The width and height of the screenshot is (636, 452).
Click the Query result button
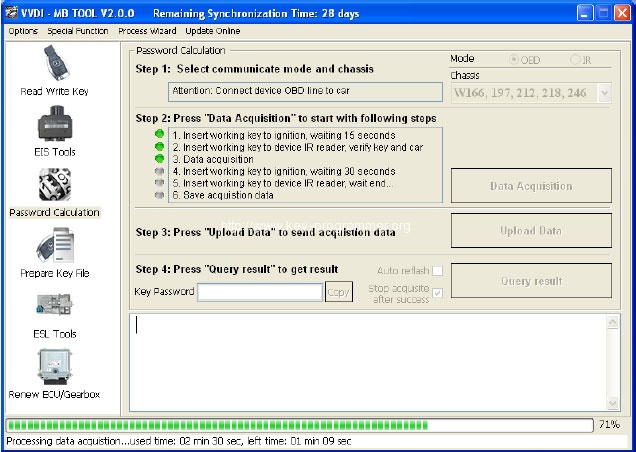click(x=531, y=281)
